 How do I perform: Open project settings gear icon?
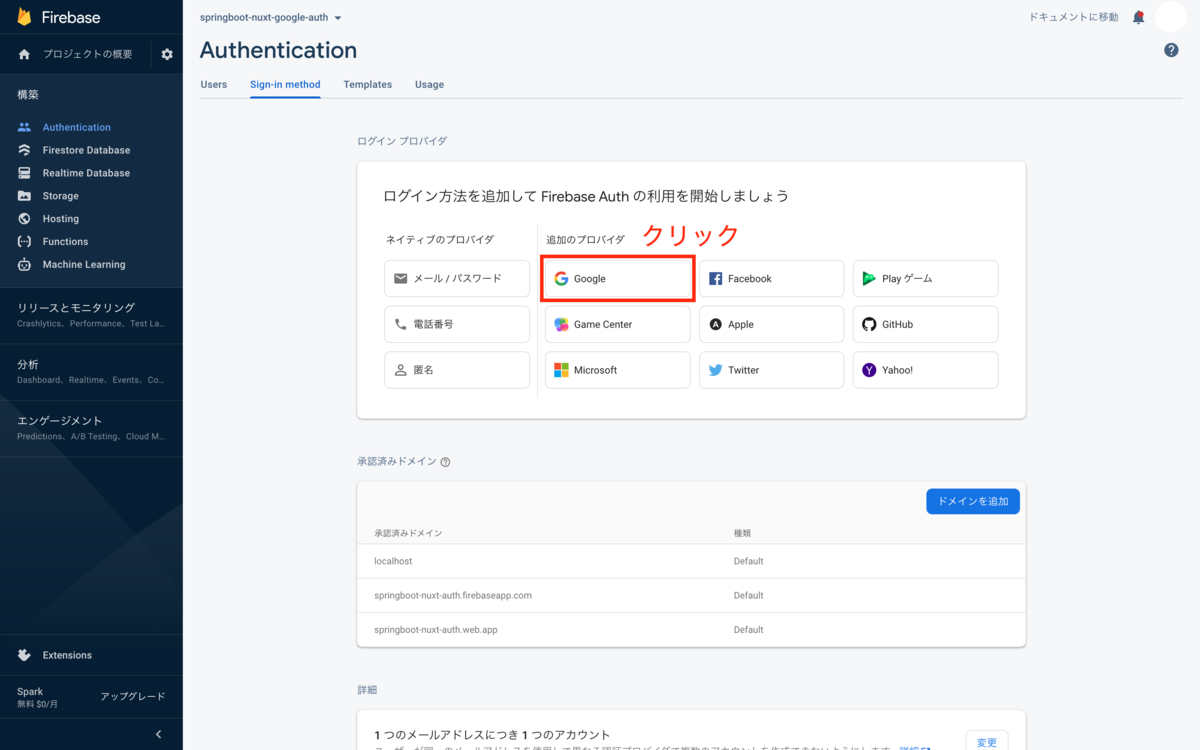pyautogui.click(x=167, y=54)
